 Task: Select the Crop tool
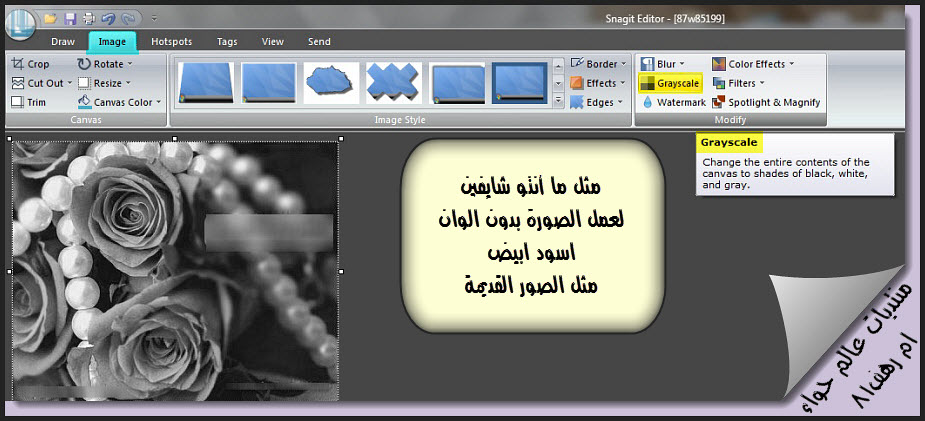(30, 64)
